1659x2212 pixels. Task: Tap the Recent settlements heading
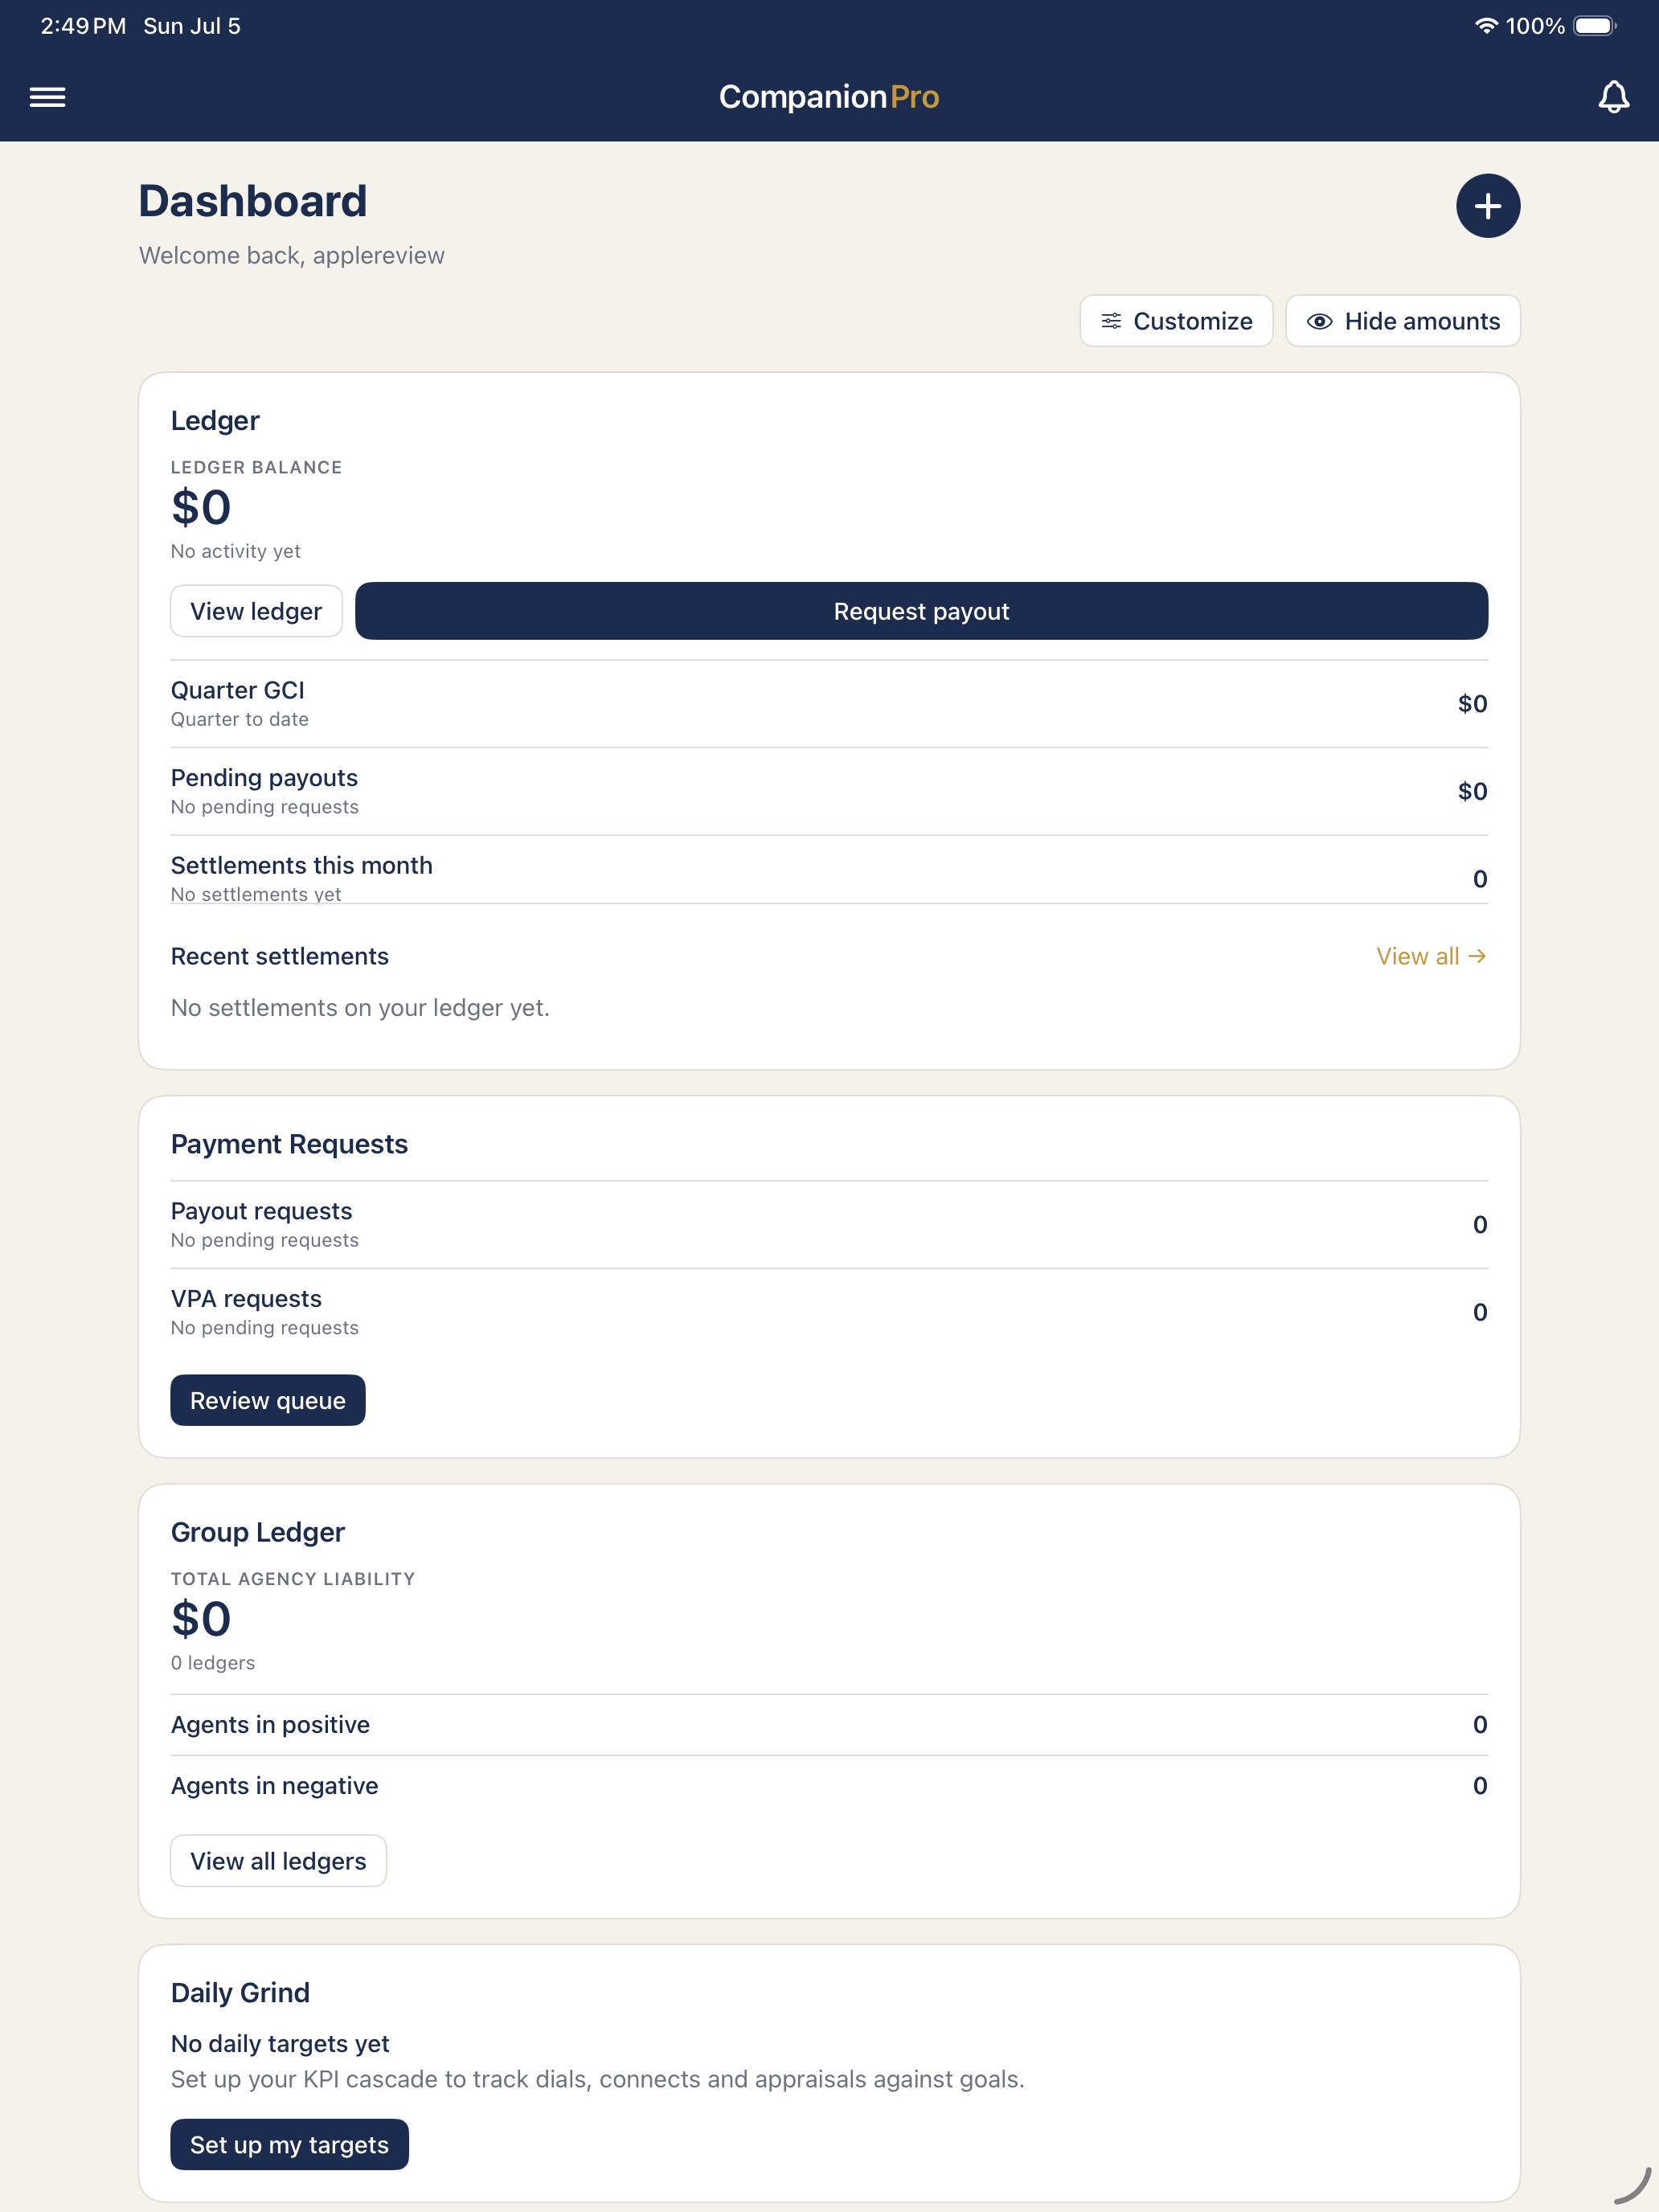pyautogui.click(x=280, y=956)
